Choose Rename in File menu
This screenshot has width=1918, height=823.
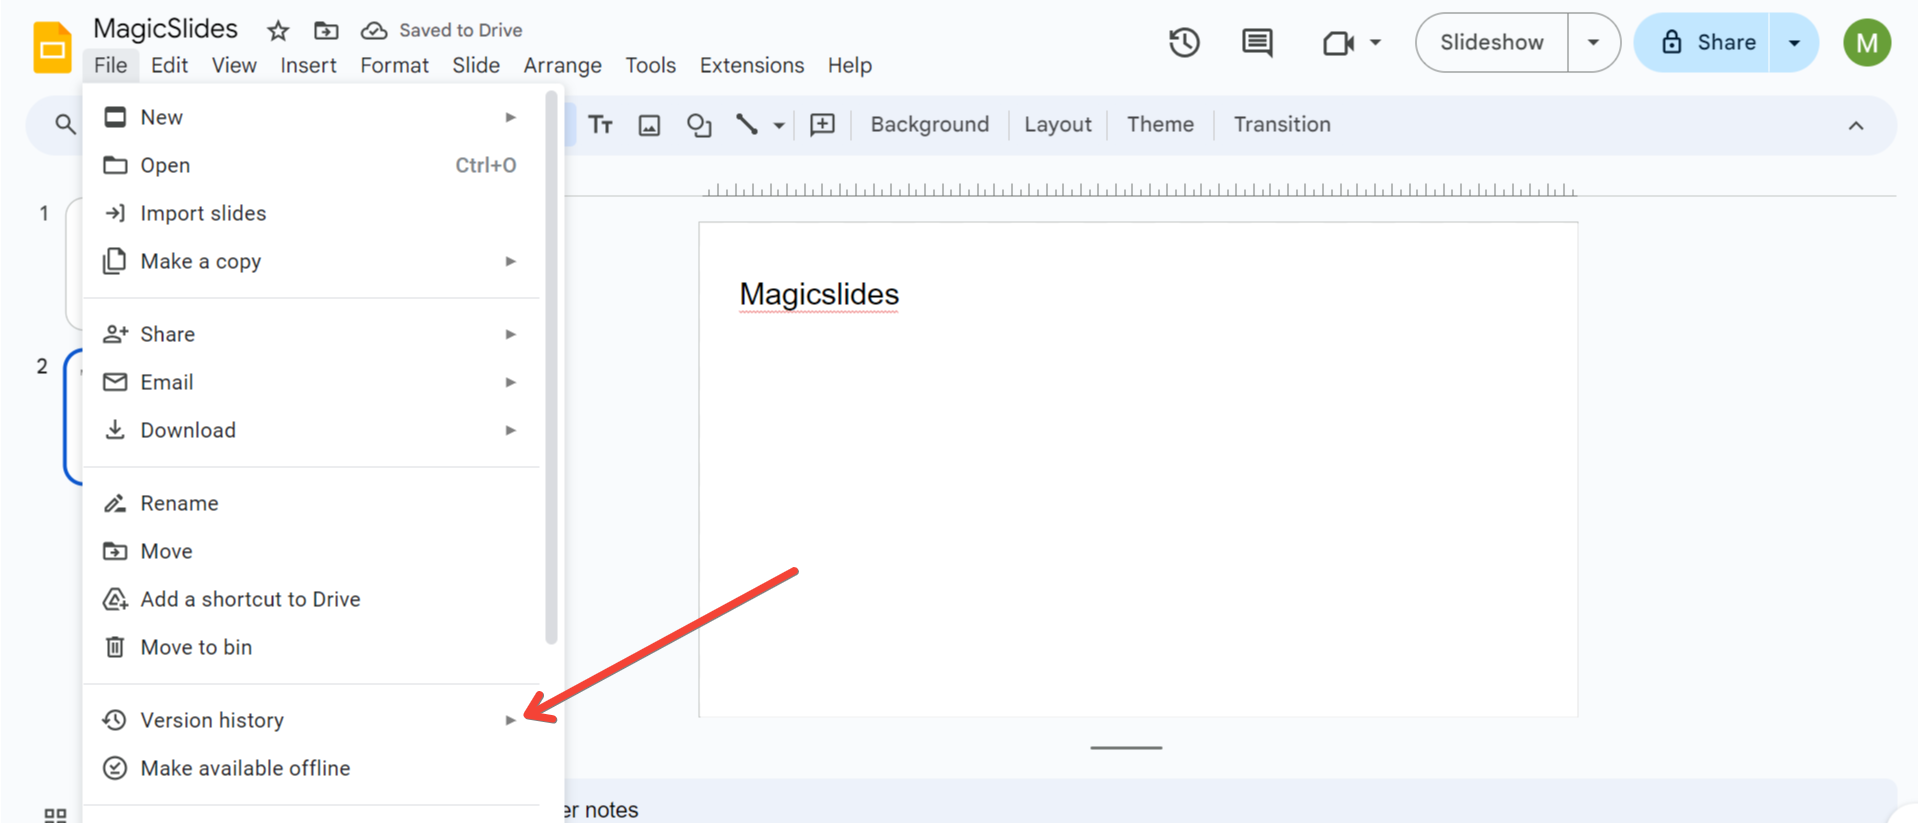click(312, 503)
